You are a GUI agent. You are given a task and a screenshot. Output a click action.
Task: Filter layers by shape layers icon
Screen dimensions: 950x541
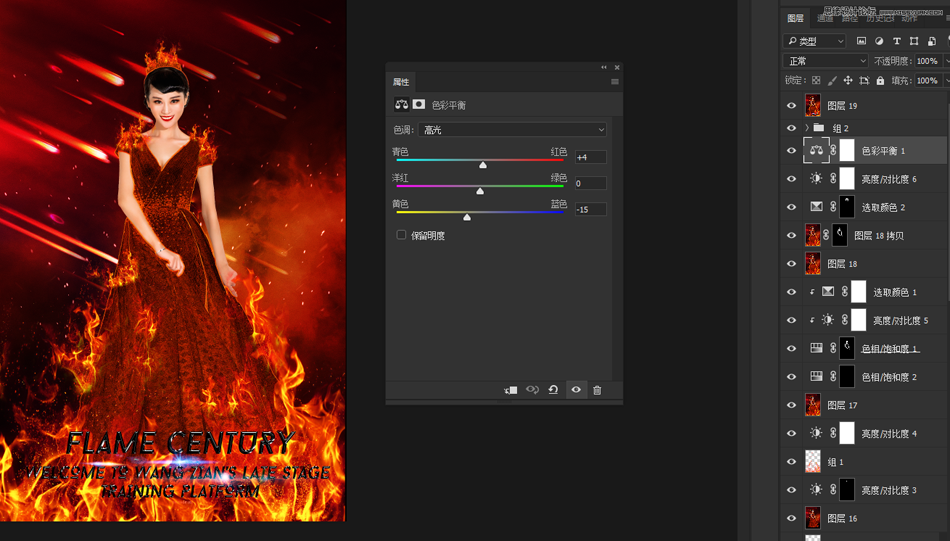(x=914, y=41)
